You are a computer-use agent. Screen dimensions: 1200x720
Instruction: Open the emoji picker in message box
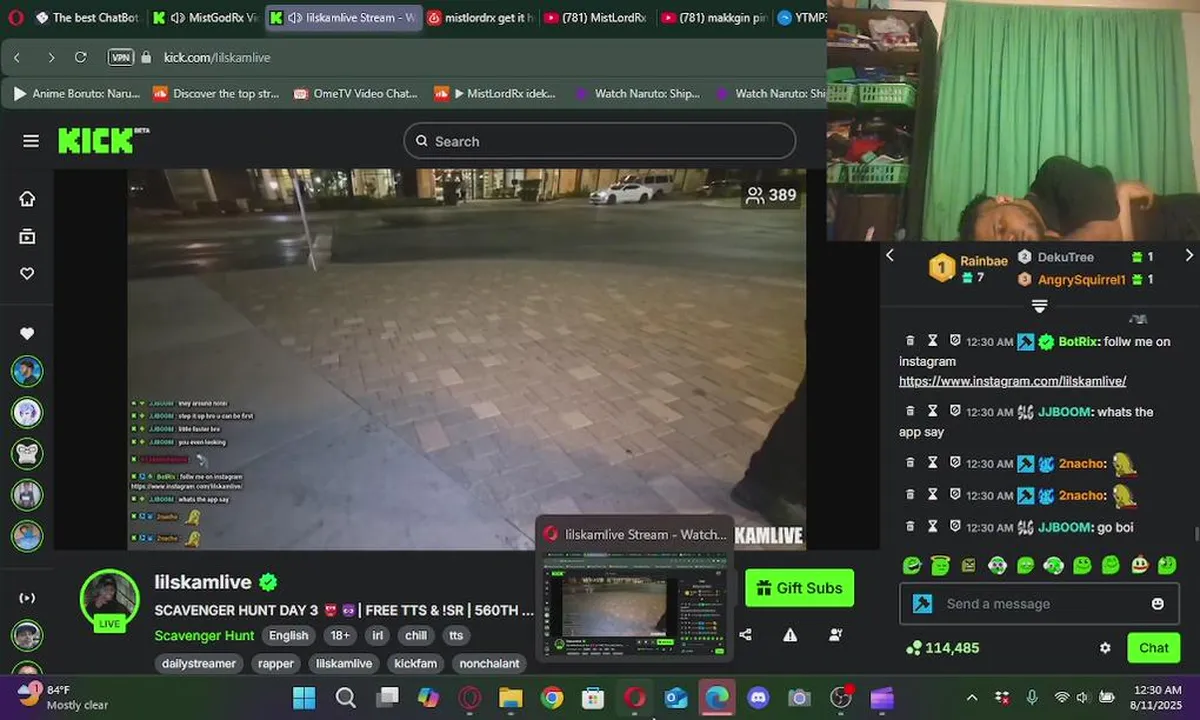(x=1158, y=604)
